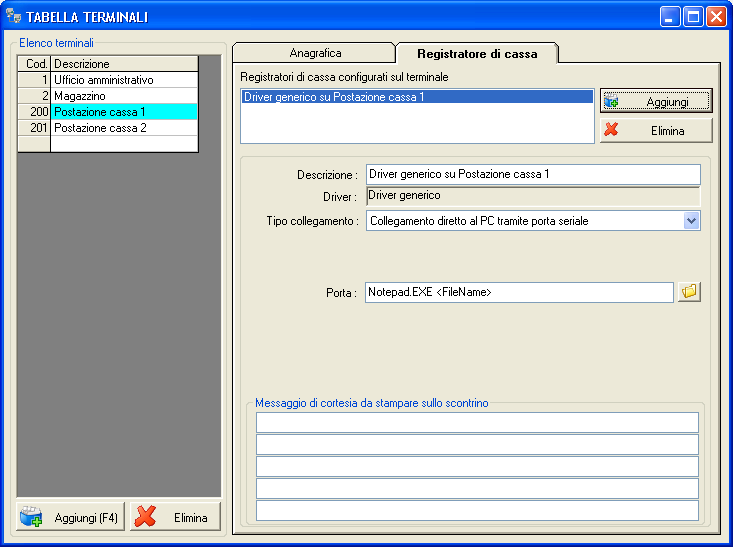733x547 pixels.
Task: Switch to the Anagrafica tab
Action: click(315, 53)
